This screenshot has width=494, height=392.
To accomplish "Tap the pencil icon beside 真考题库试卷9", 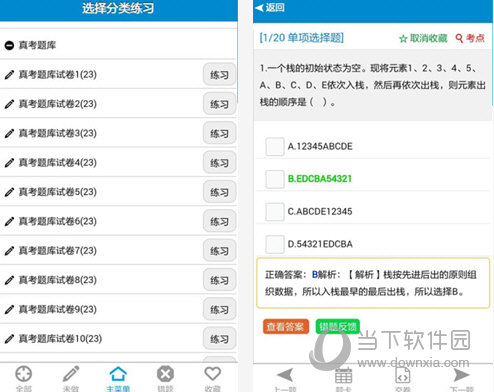I will point(9,309).
